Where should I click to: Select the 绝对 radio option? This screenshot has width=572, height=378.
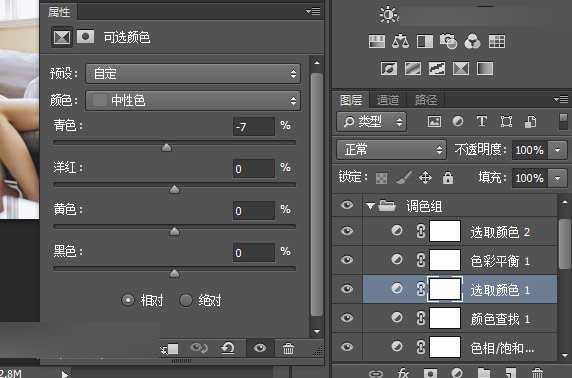[x=186, y=300]
